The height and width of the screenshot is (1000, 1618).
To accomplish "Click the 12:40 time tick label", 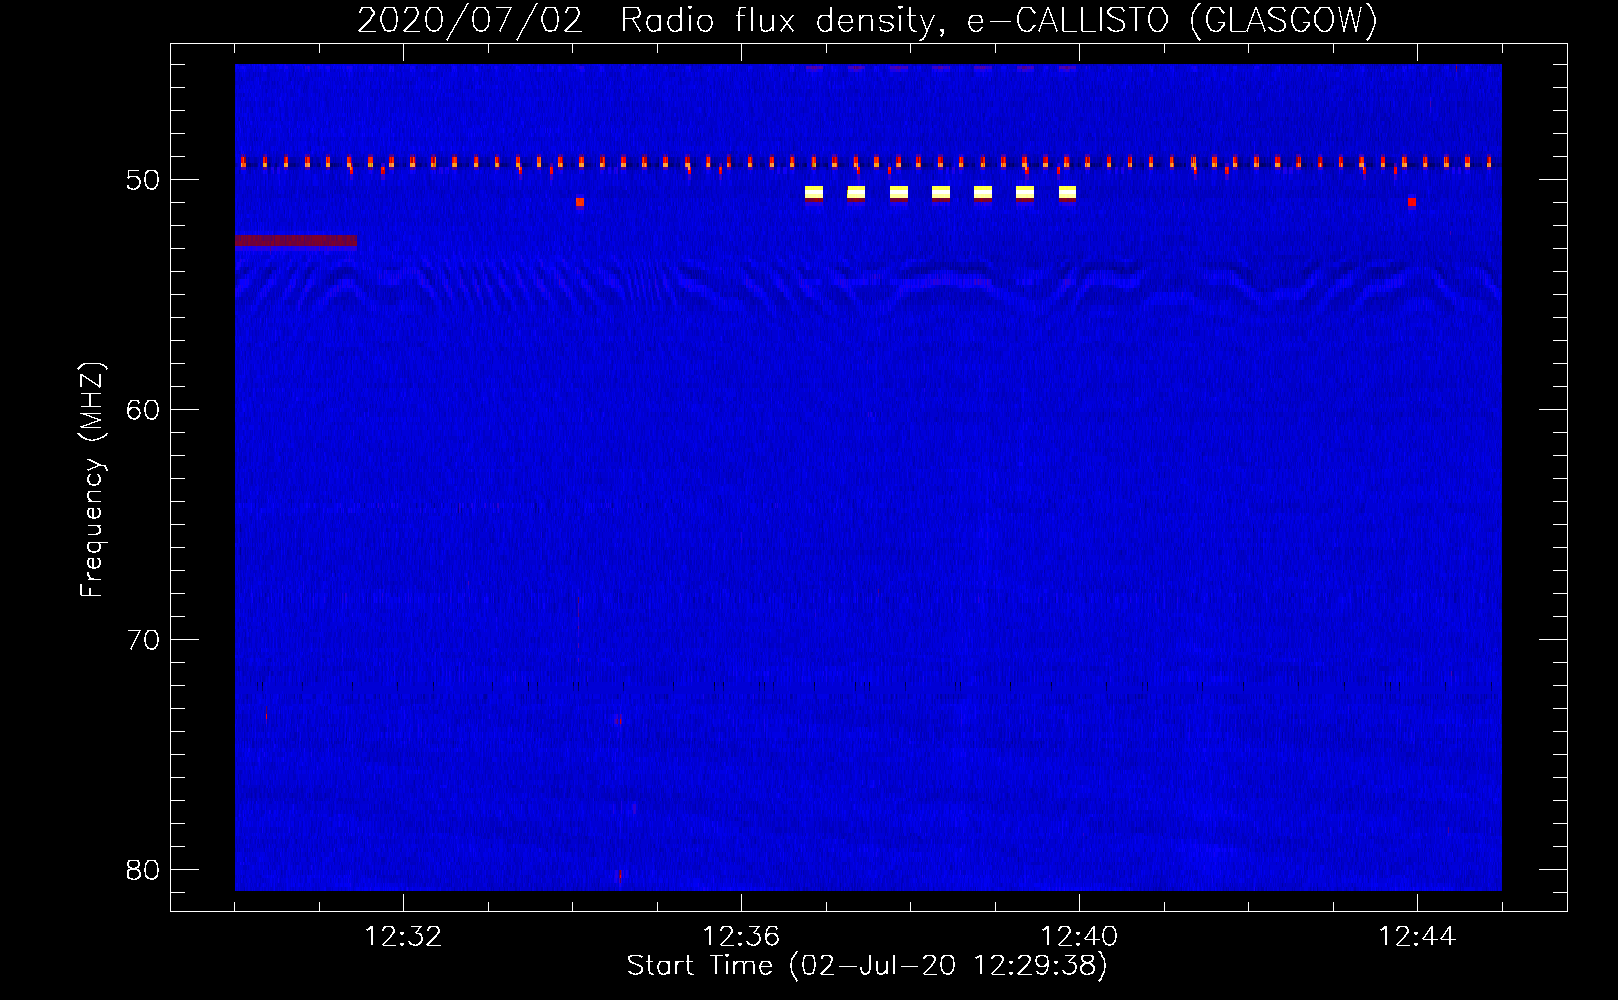I will [x=1079, y=937].
